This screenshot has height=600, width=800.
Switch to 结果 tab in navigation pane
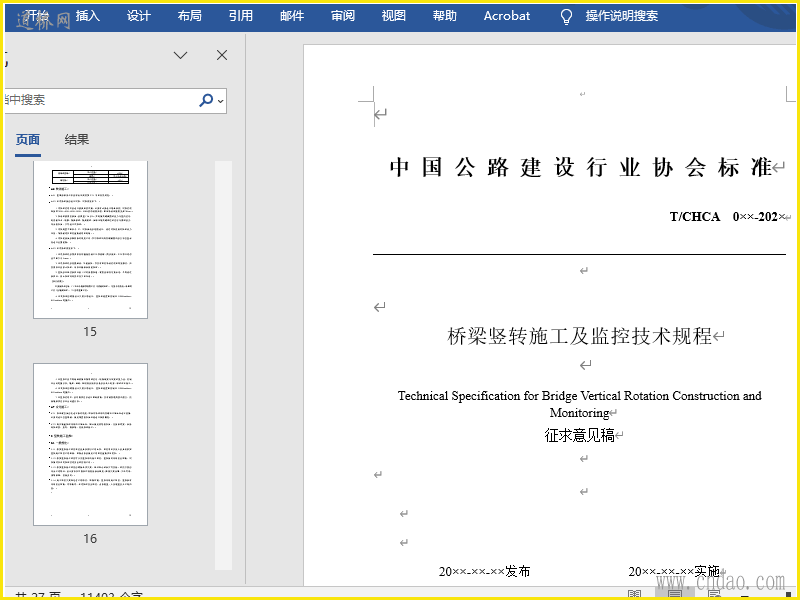coord(77,140)
